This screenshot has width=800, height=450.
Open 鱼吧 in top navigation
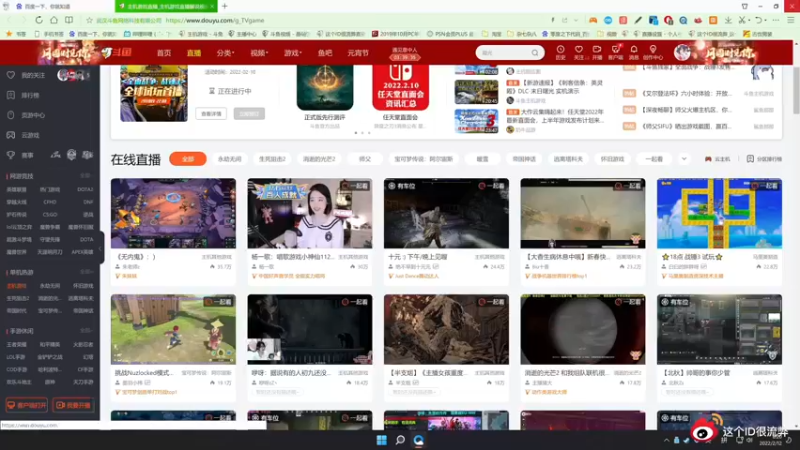pyautogui.click(x=325, y=53)
